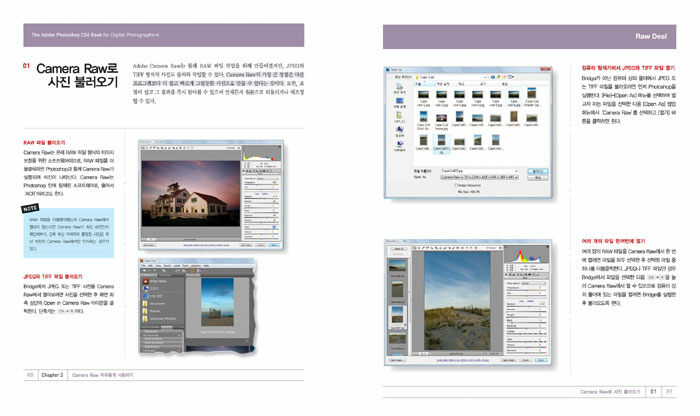The image size is (700, 416).
Task: Select fourth filmstrip thumbnail in Camera Raw
Action: click(397, 338)
